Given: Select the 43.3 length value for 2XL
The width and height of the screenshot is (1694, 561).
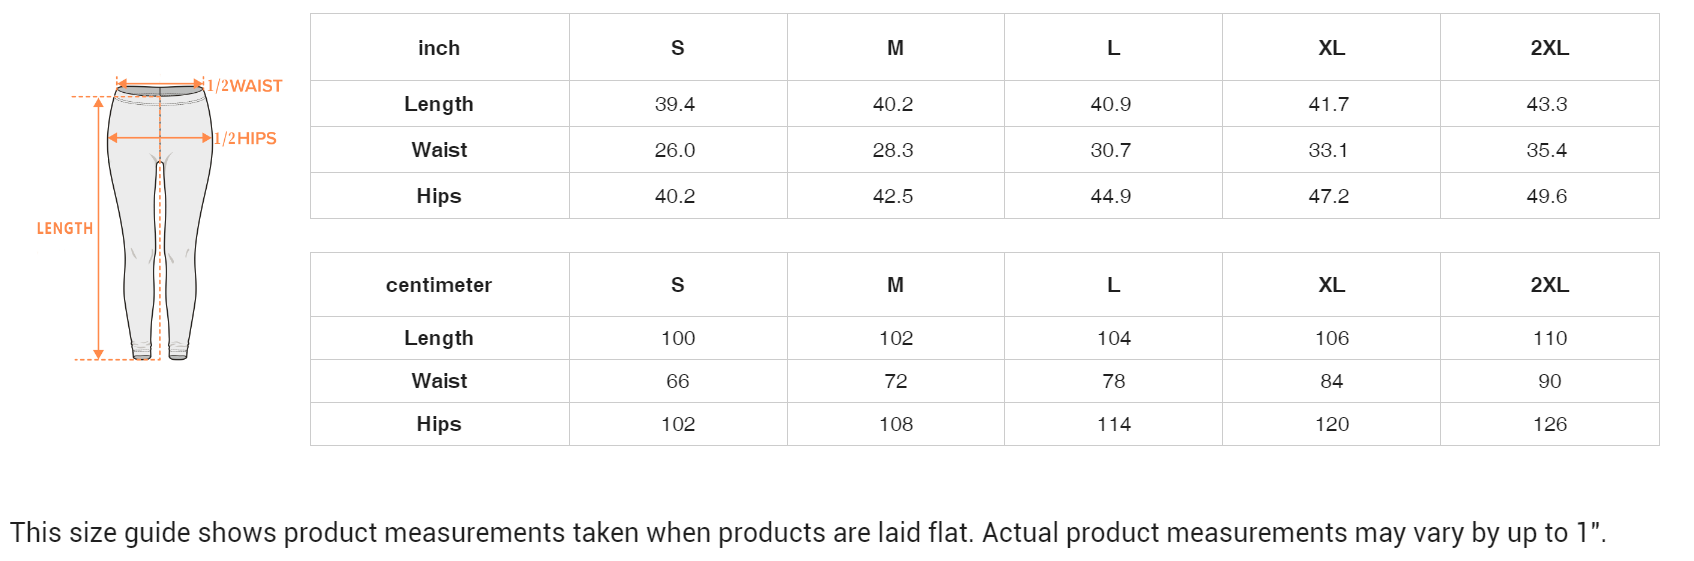Looking at the screenshot, I should click(1547, 104).
